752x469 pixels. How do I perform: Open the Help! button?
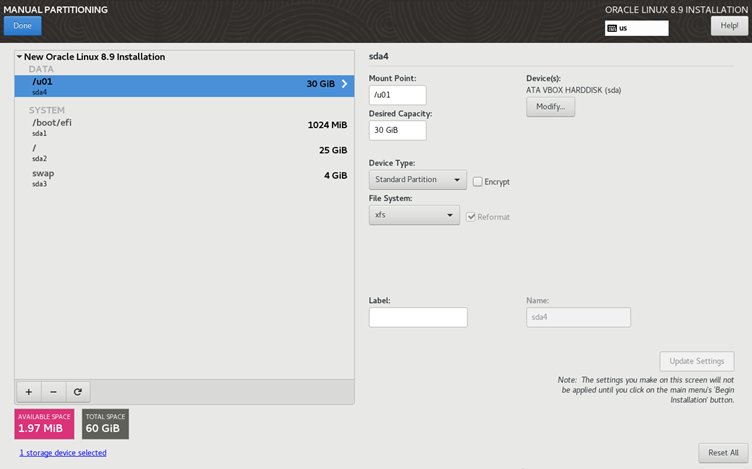pos(729,26)
